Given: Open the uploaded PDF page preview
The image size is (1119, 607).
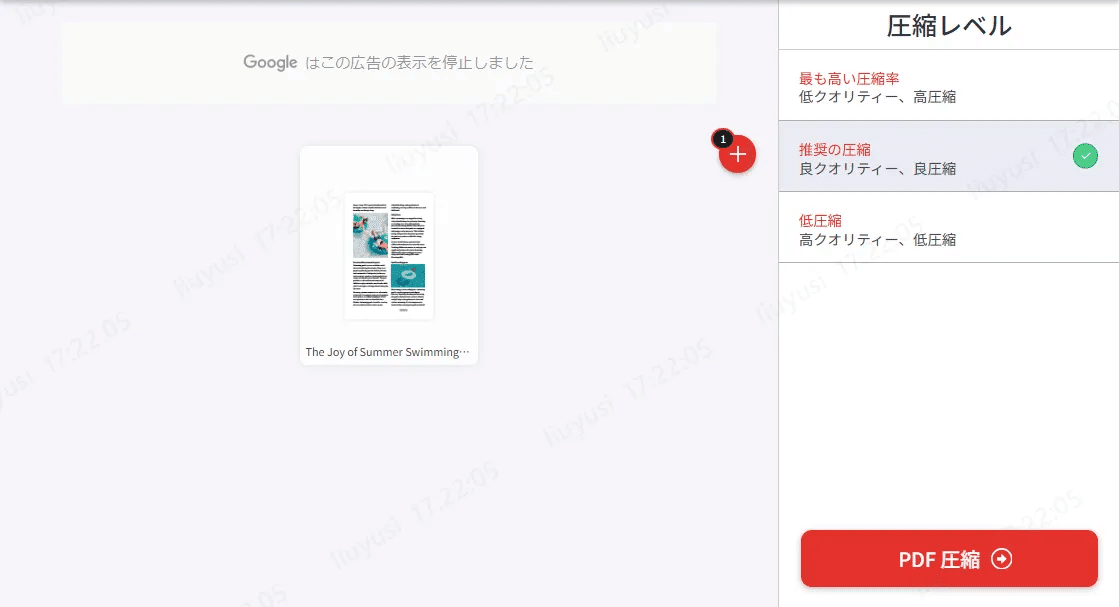Looking at the screenshot, I should (389, 256).
